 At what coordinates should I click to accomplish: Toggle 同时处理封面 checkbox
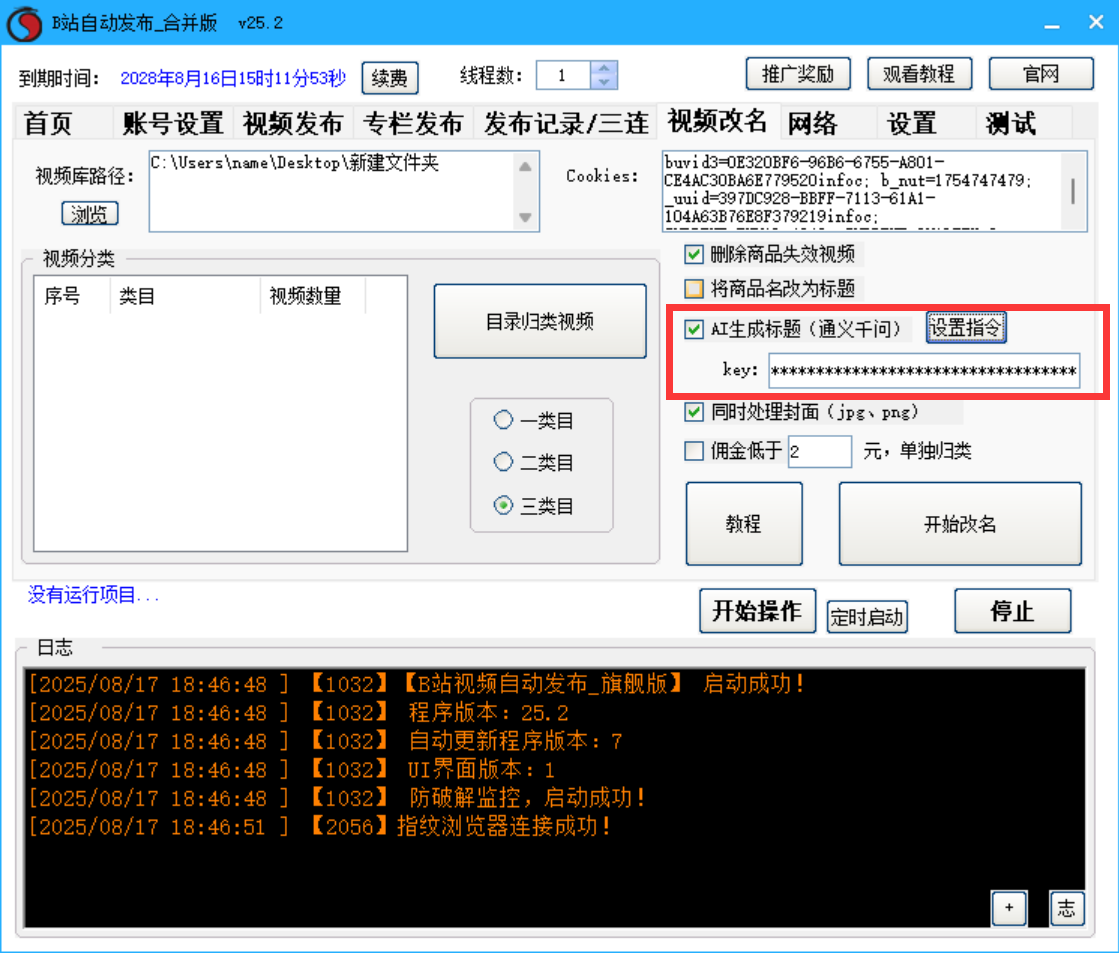point(694,412)
